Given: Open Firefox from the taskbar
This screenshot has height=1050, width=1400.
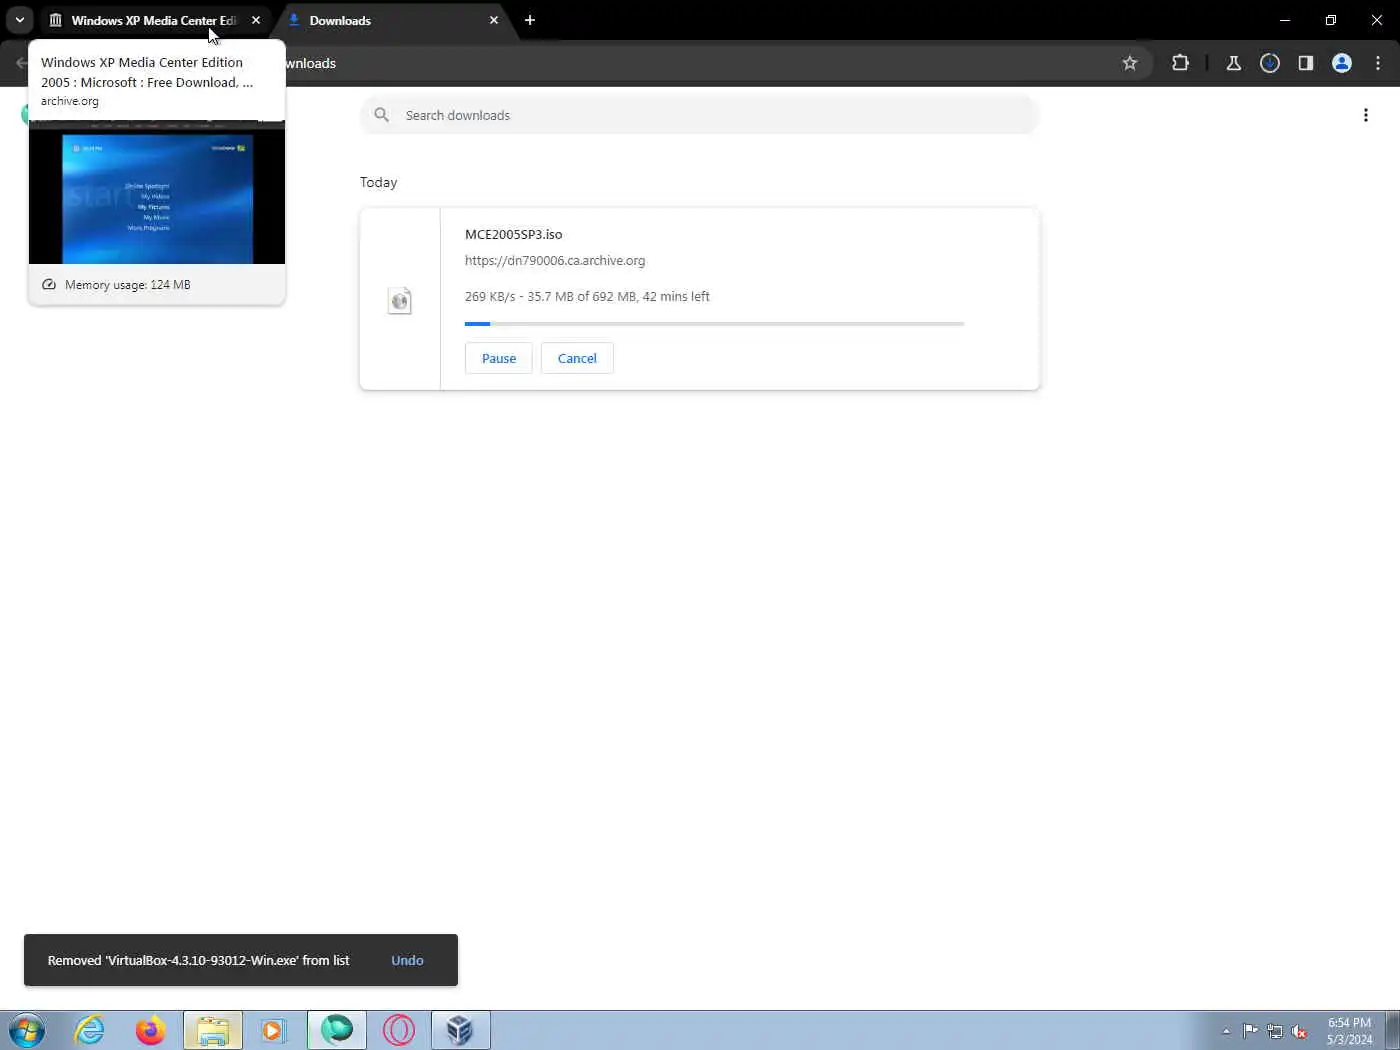Looking at the screenshot, I should click(151, 1030).
